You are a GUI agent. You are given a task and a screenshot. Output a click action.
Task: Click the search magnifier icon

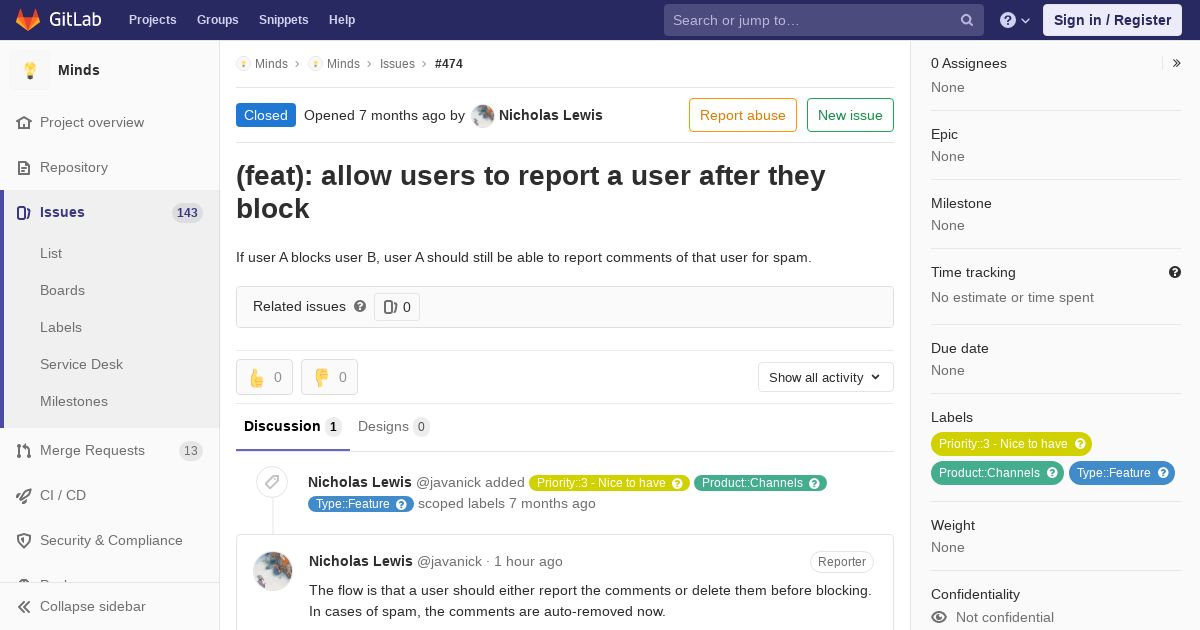point(967,20)
